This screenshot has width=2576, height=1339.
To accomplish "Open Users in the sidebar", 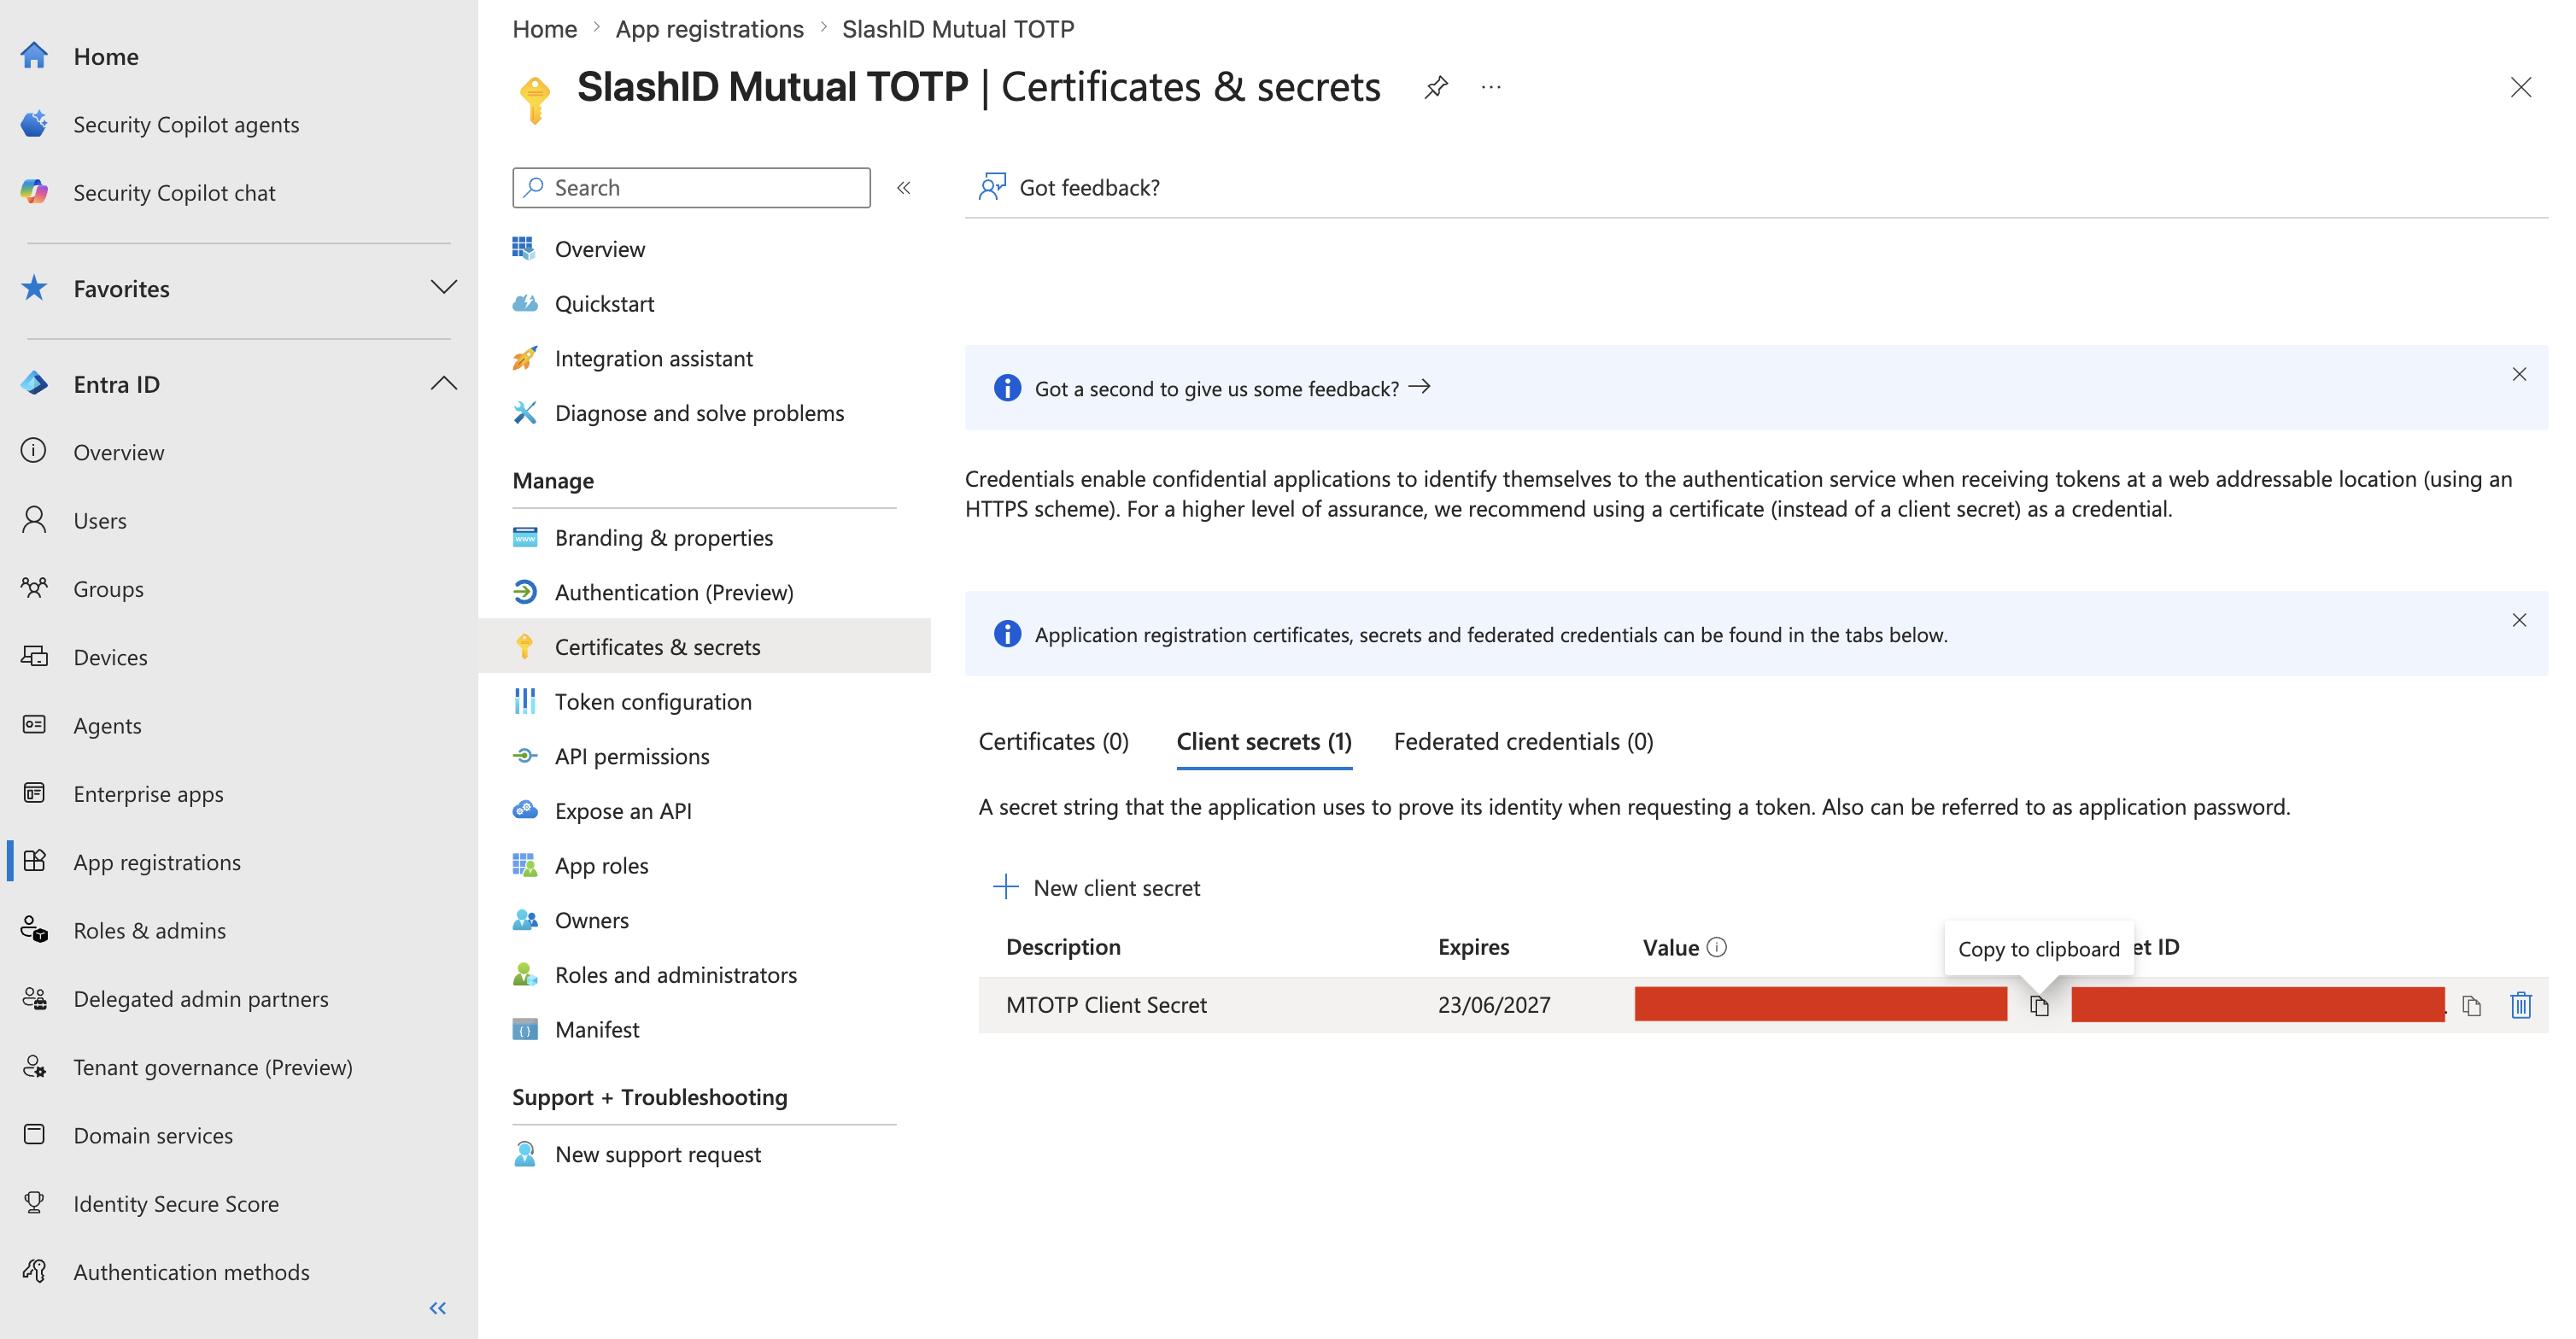I will click(99, 520).
